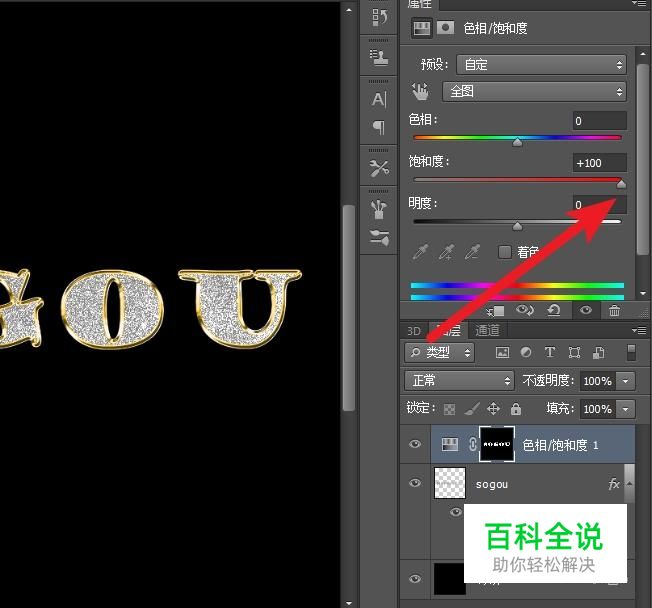Open the History panel icon
The image size is (652, 608).
379,17
